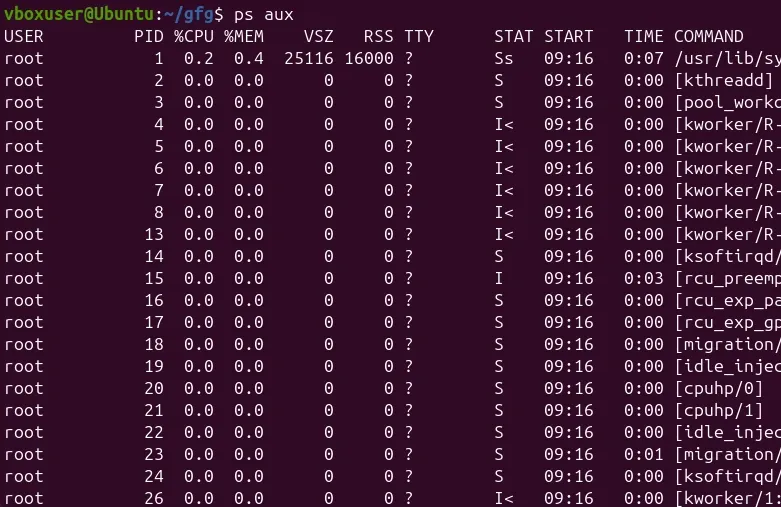This screenshot has height=507, width=781.
Task: Click the PID column header
Action: 149,36
